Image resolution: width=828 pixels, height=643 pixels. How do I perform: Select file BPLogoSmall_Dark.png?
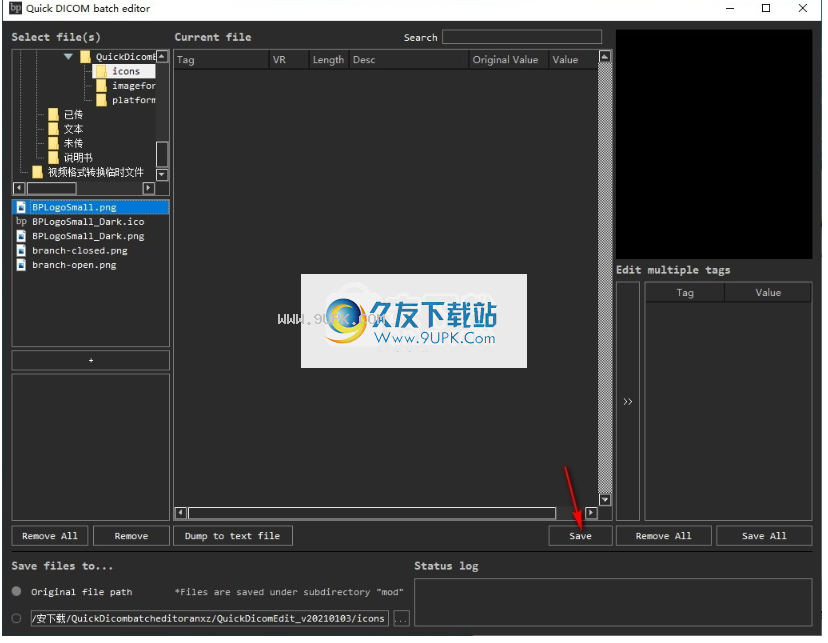tap(88, 236)
